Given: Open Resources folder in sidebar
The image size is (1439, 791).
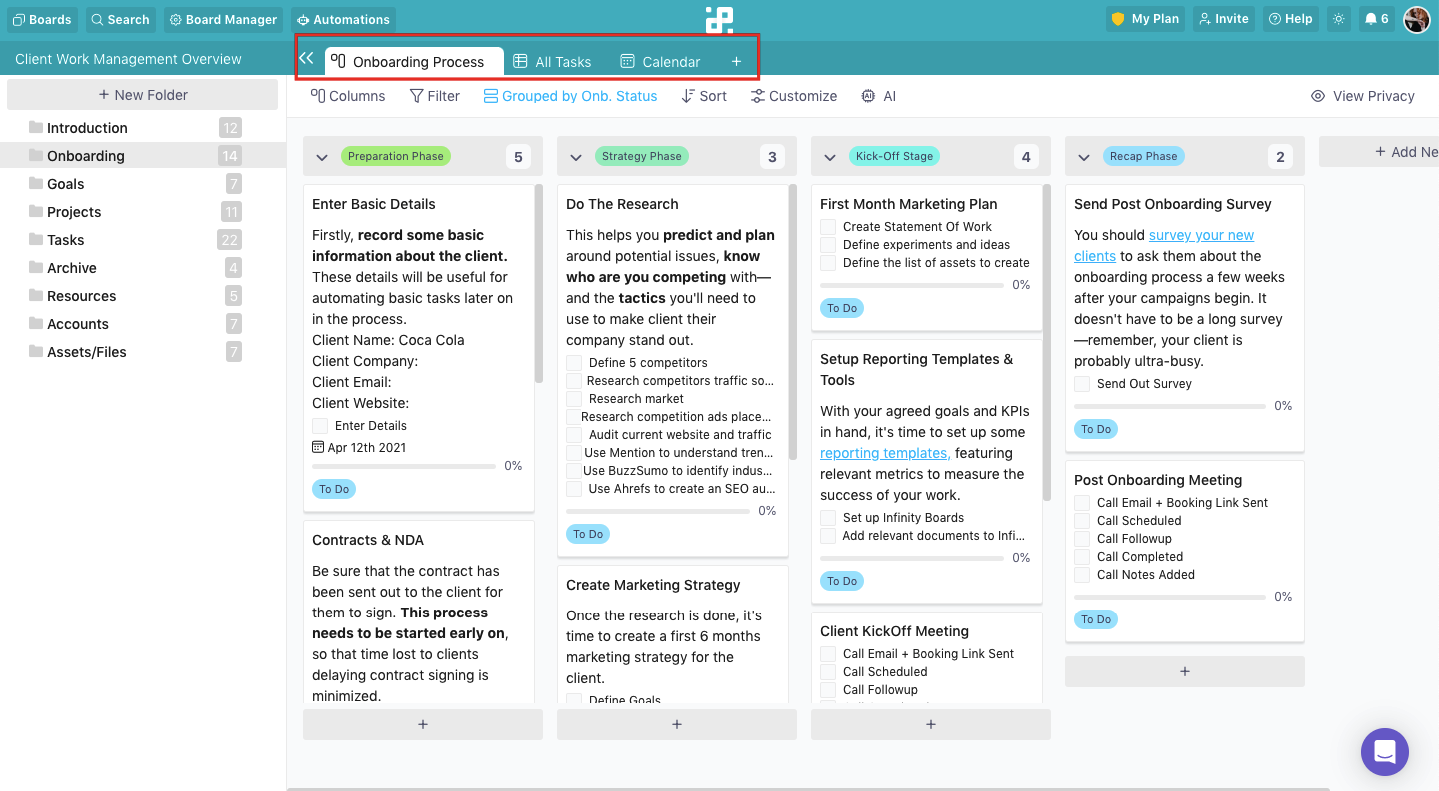Looking at the screenshot, I should click(x=143, y=296).
